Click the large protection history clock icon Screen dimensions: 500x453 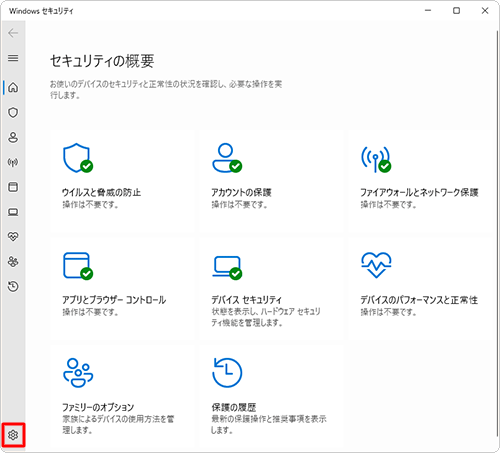pos(227,373)
